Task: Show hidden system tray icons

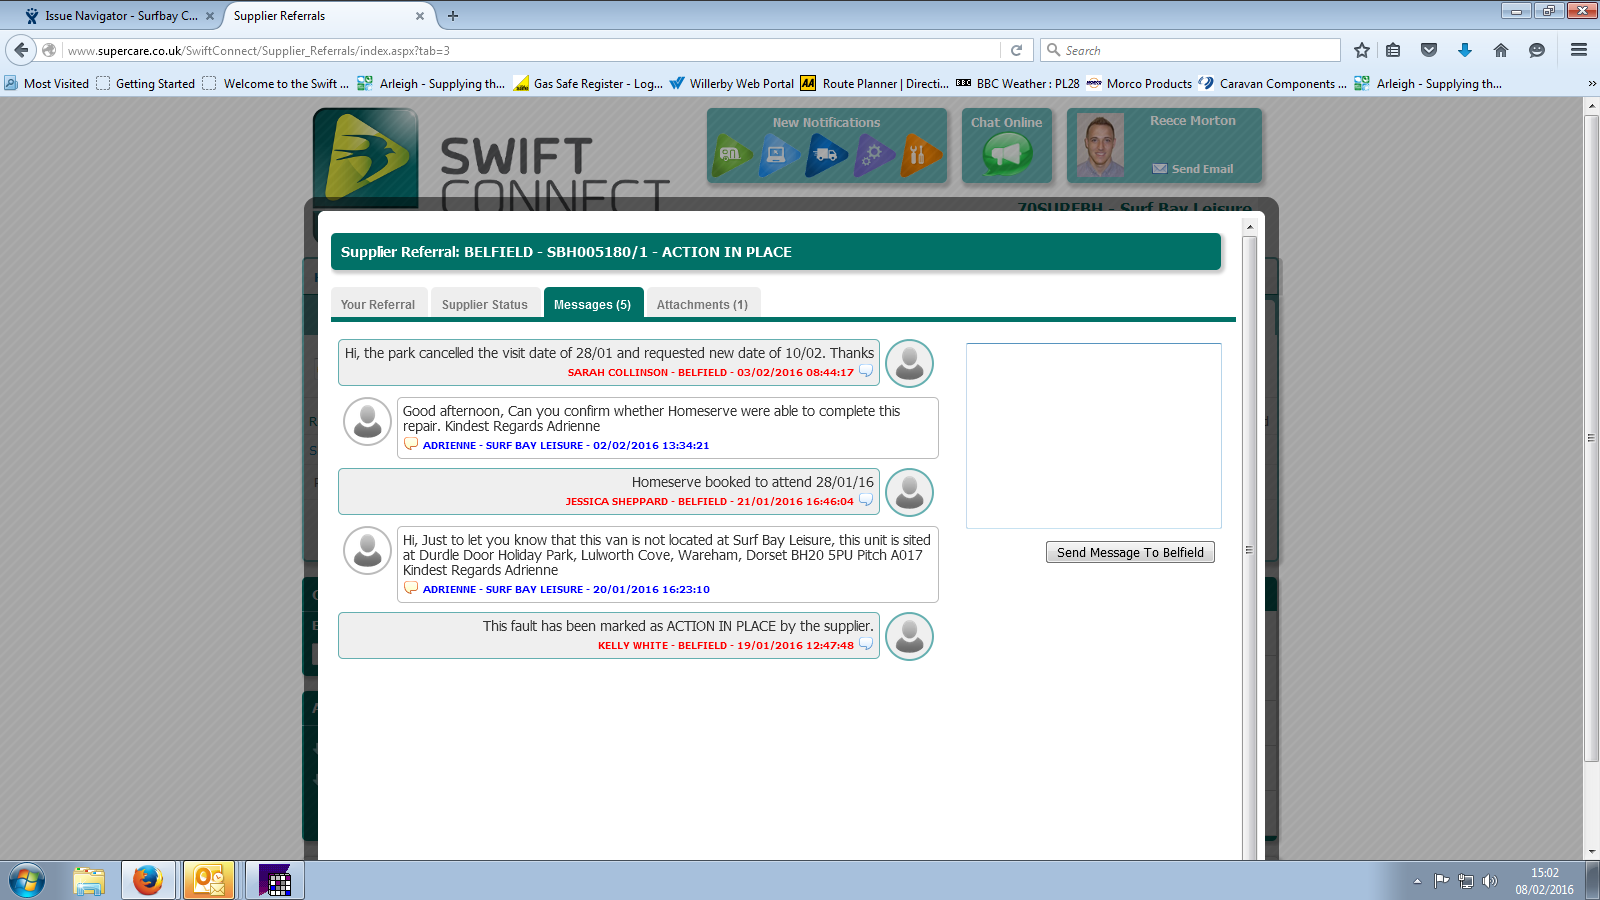Action: coord(1417,881)
